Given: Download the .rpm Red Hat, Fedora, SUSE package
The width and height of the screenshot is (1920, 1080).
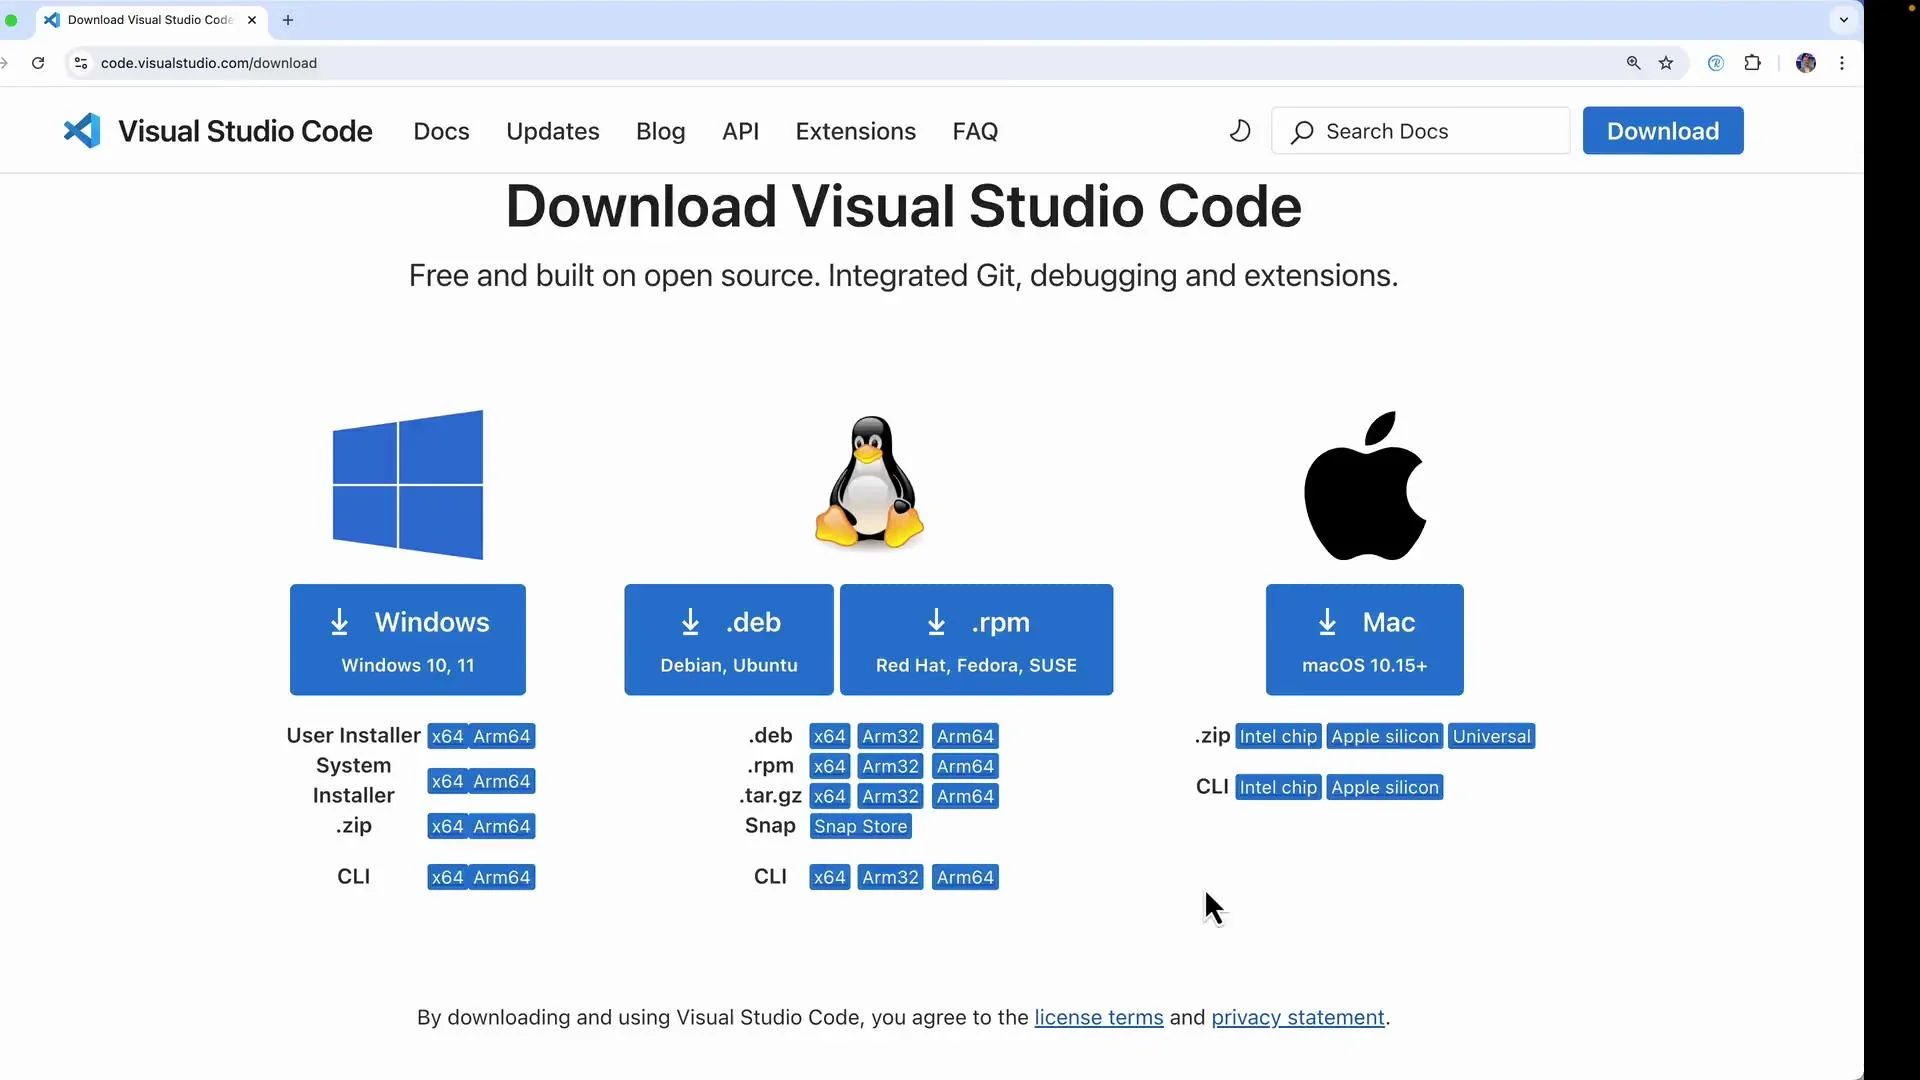Looking at the screenshot, I should pyautogui.click(x=977, y=640).
